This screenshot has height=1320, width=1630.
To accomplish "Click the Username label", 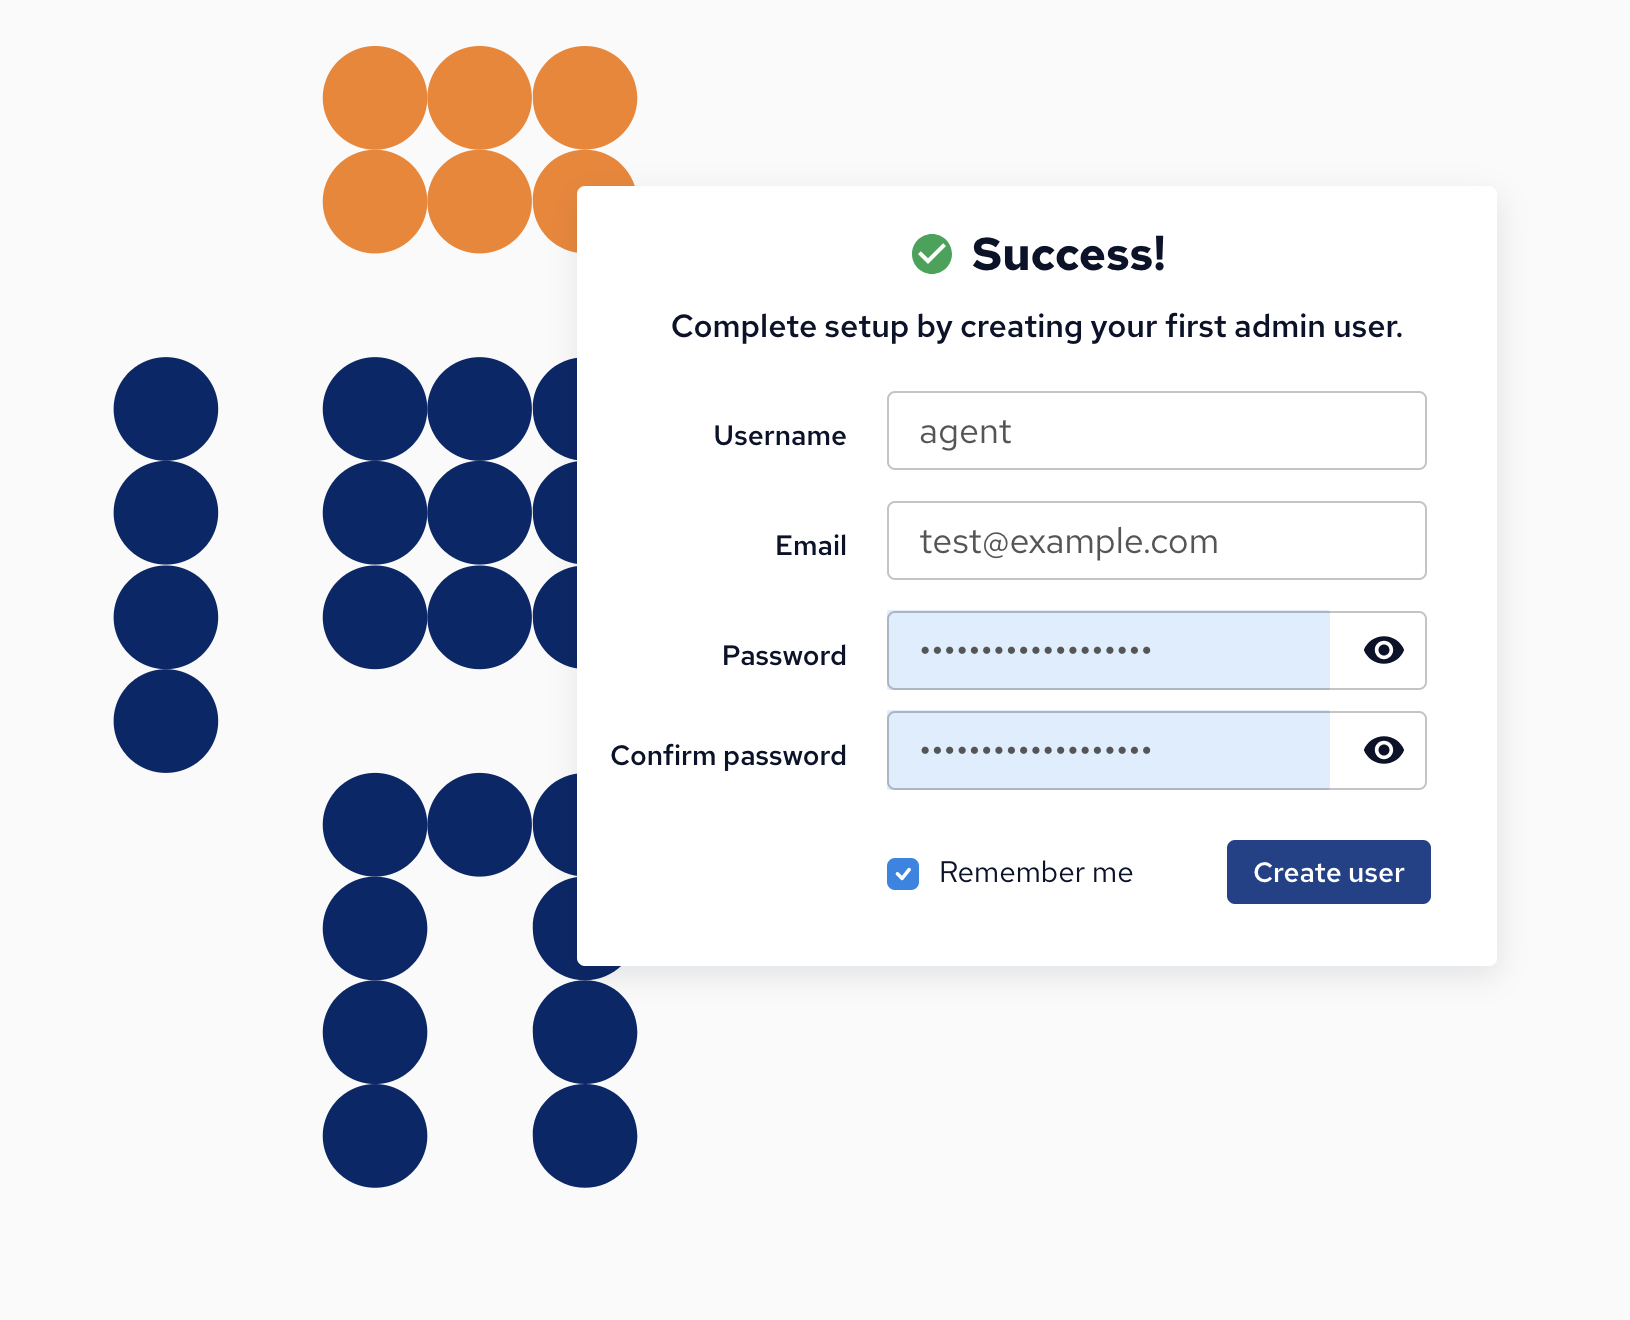I will pos(780,436).
